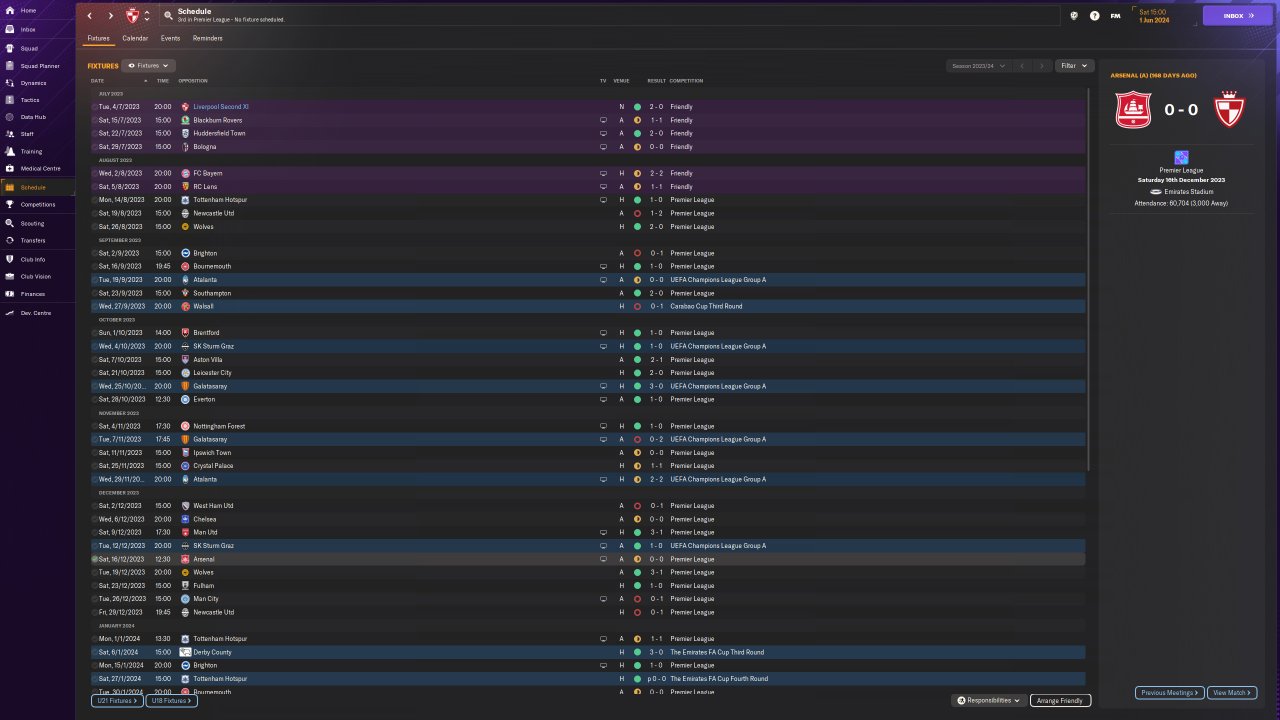Switch to the Reminders tab

point(208,38)
